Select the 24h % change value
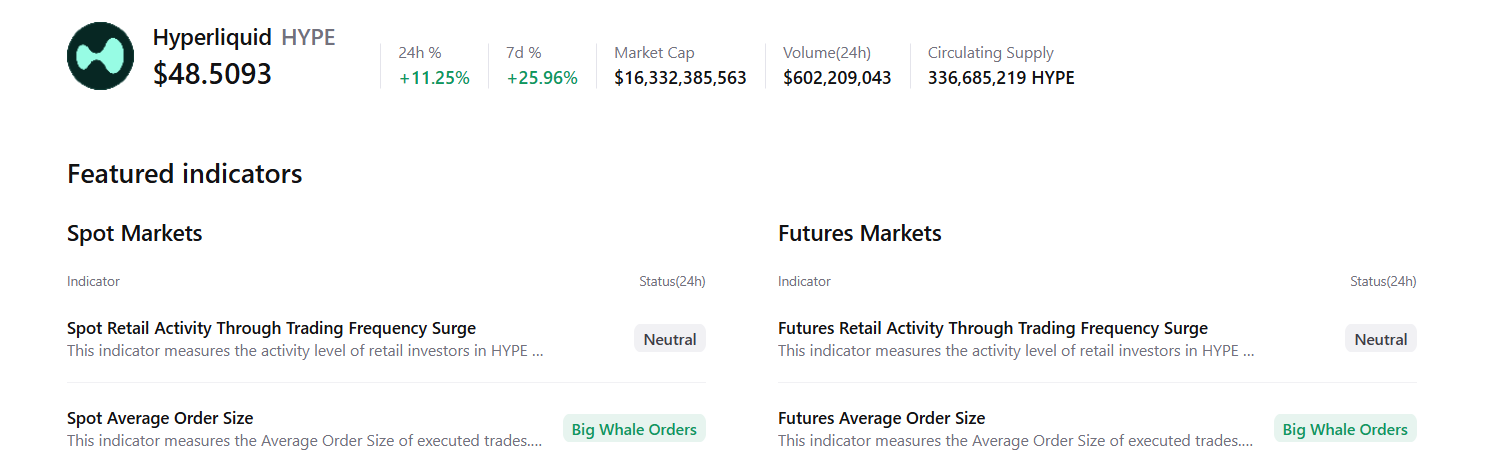 (434, 78)
